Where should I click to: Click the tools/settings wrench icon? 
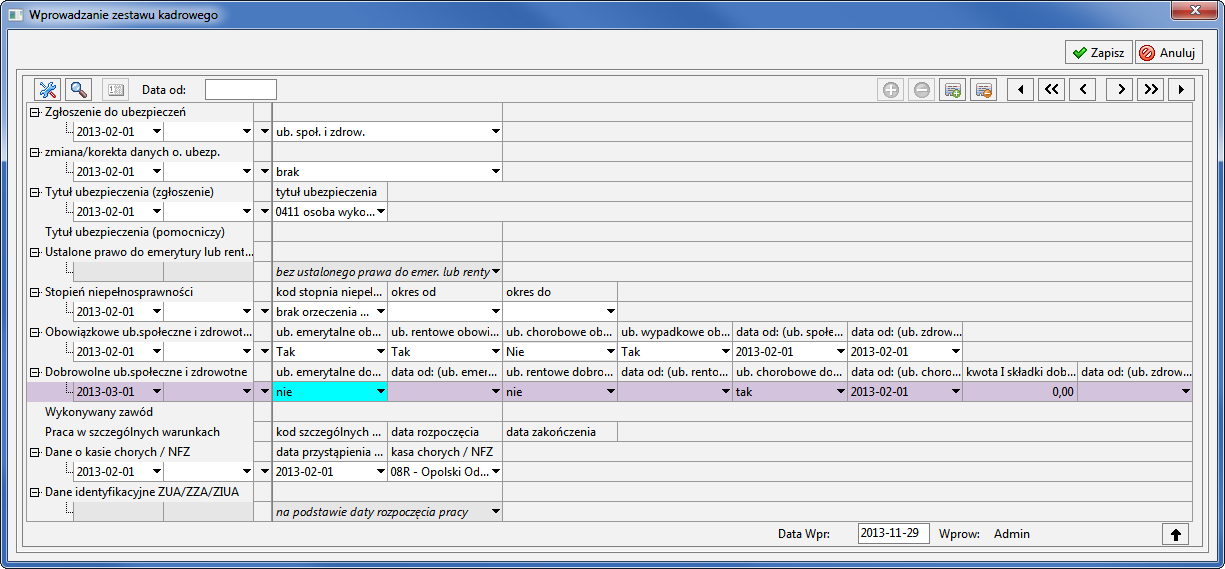[x=48, y=90]
